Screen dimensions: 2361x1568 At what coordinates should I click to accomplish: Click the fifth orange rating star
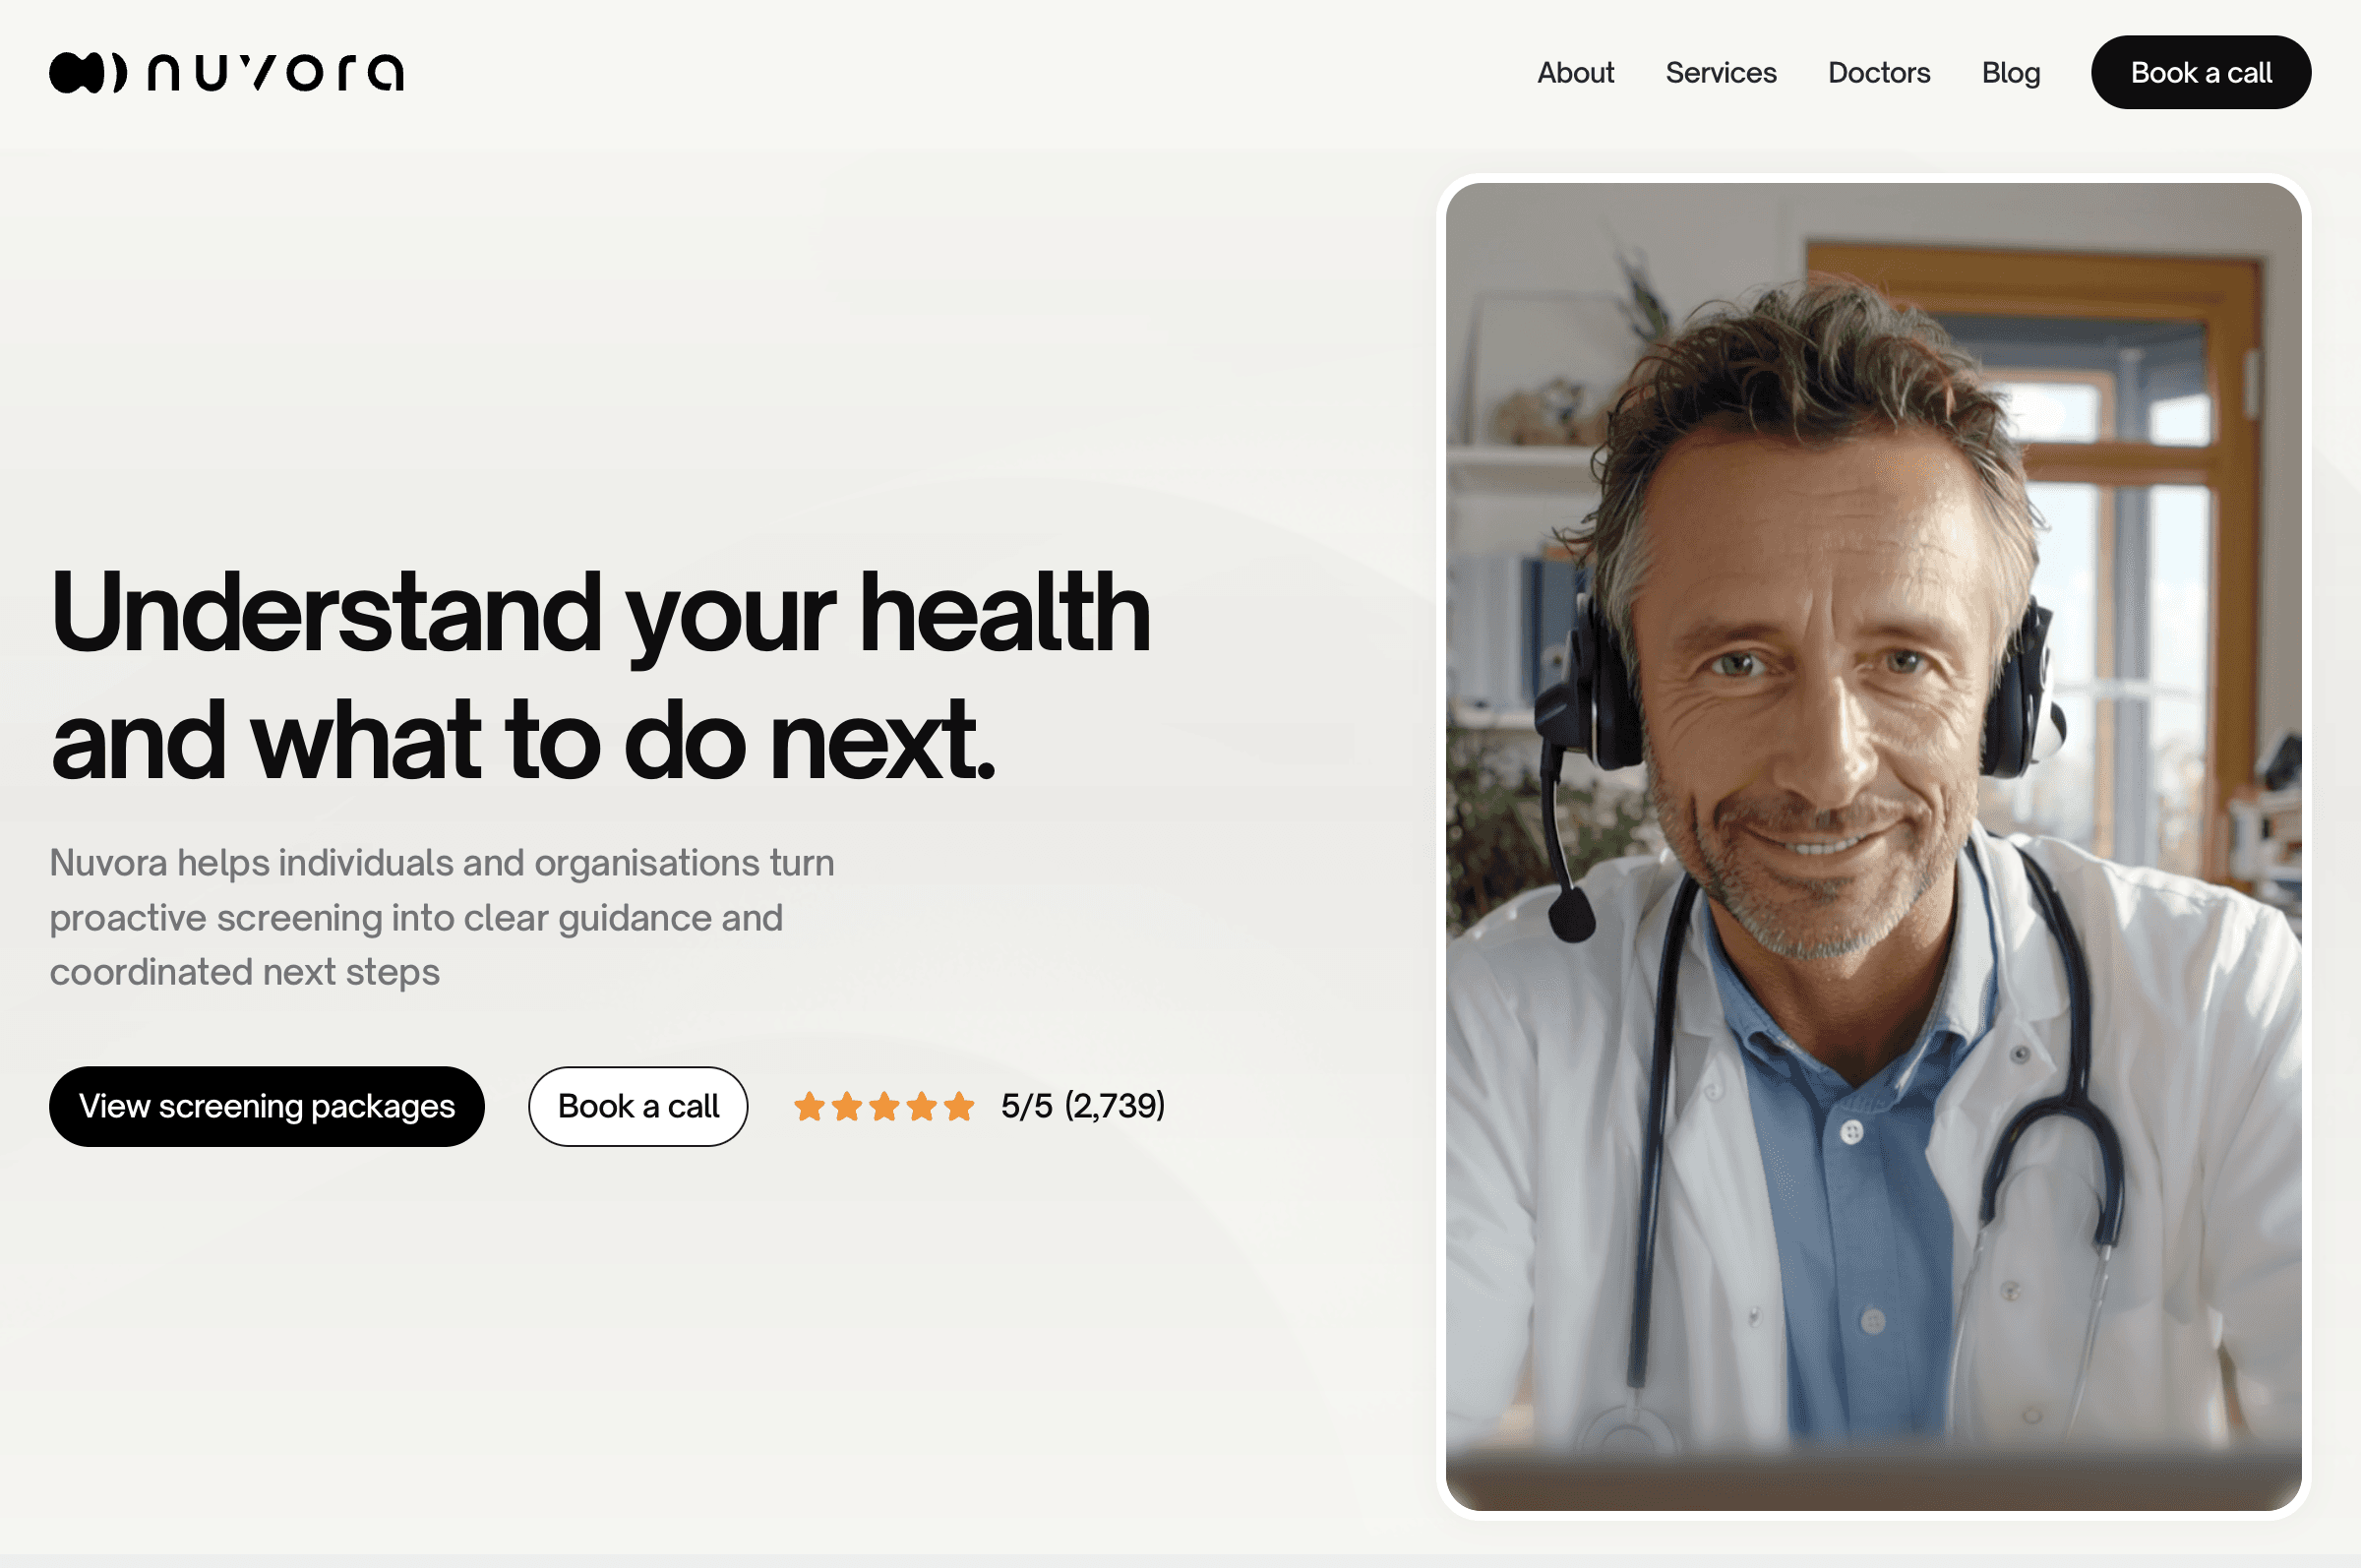pyautogui.click(x=959, y=1107)
